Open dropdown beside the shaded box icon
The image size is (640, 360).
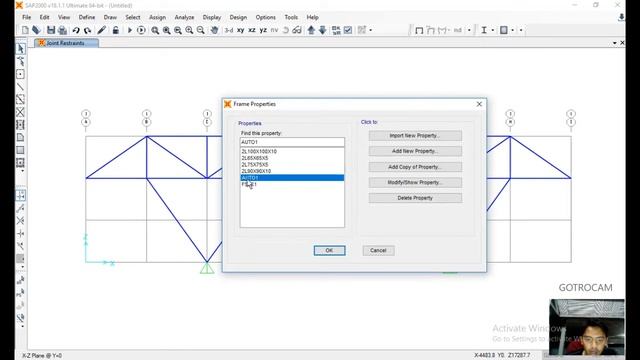[x=513, y=30]
